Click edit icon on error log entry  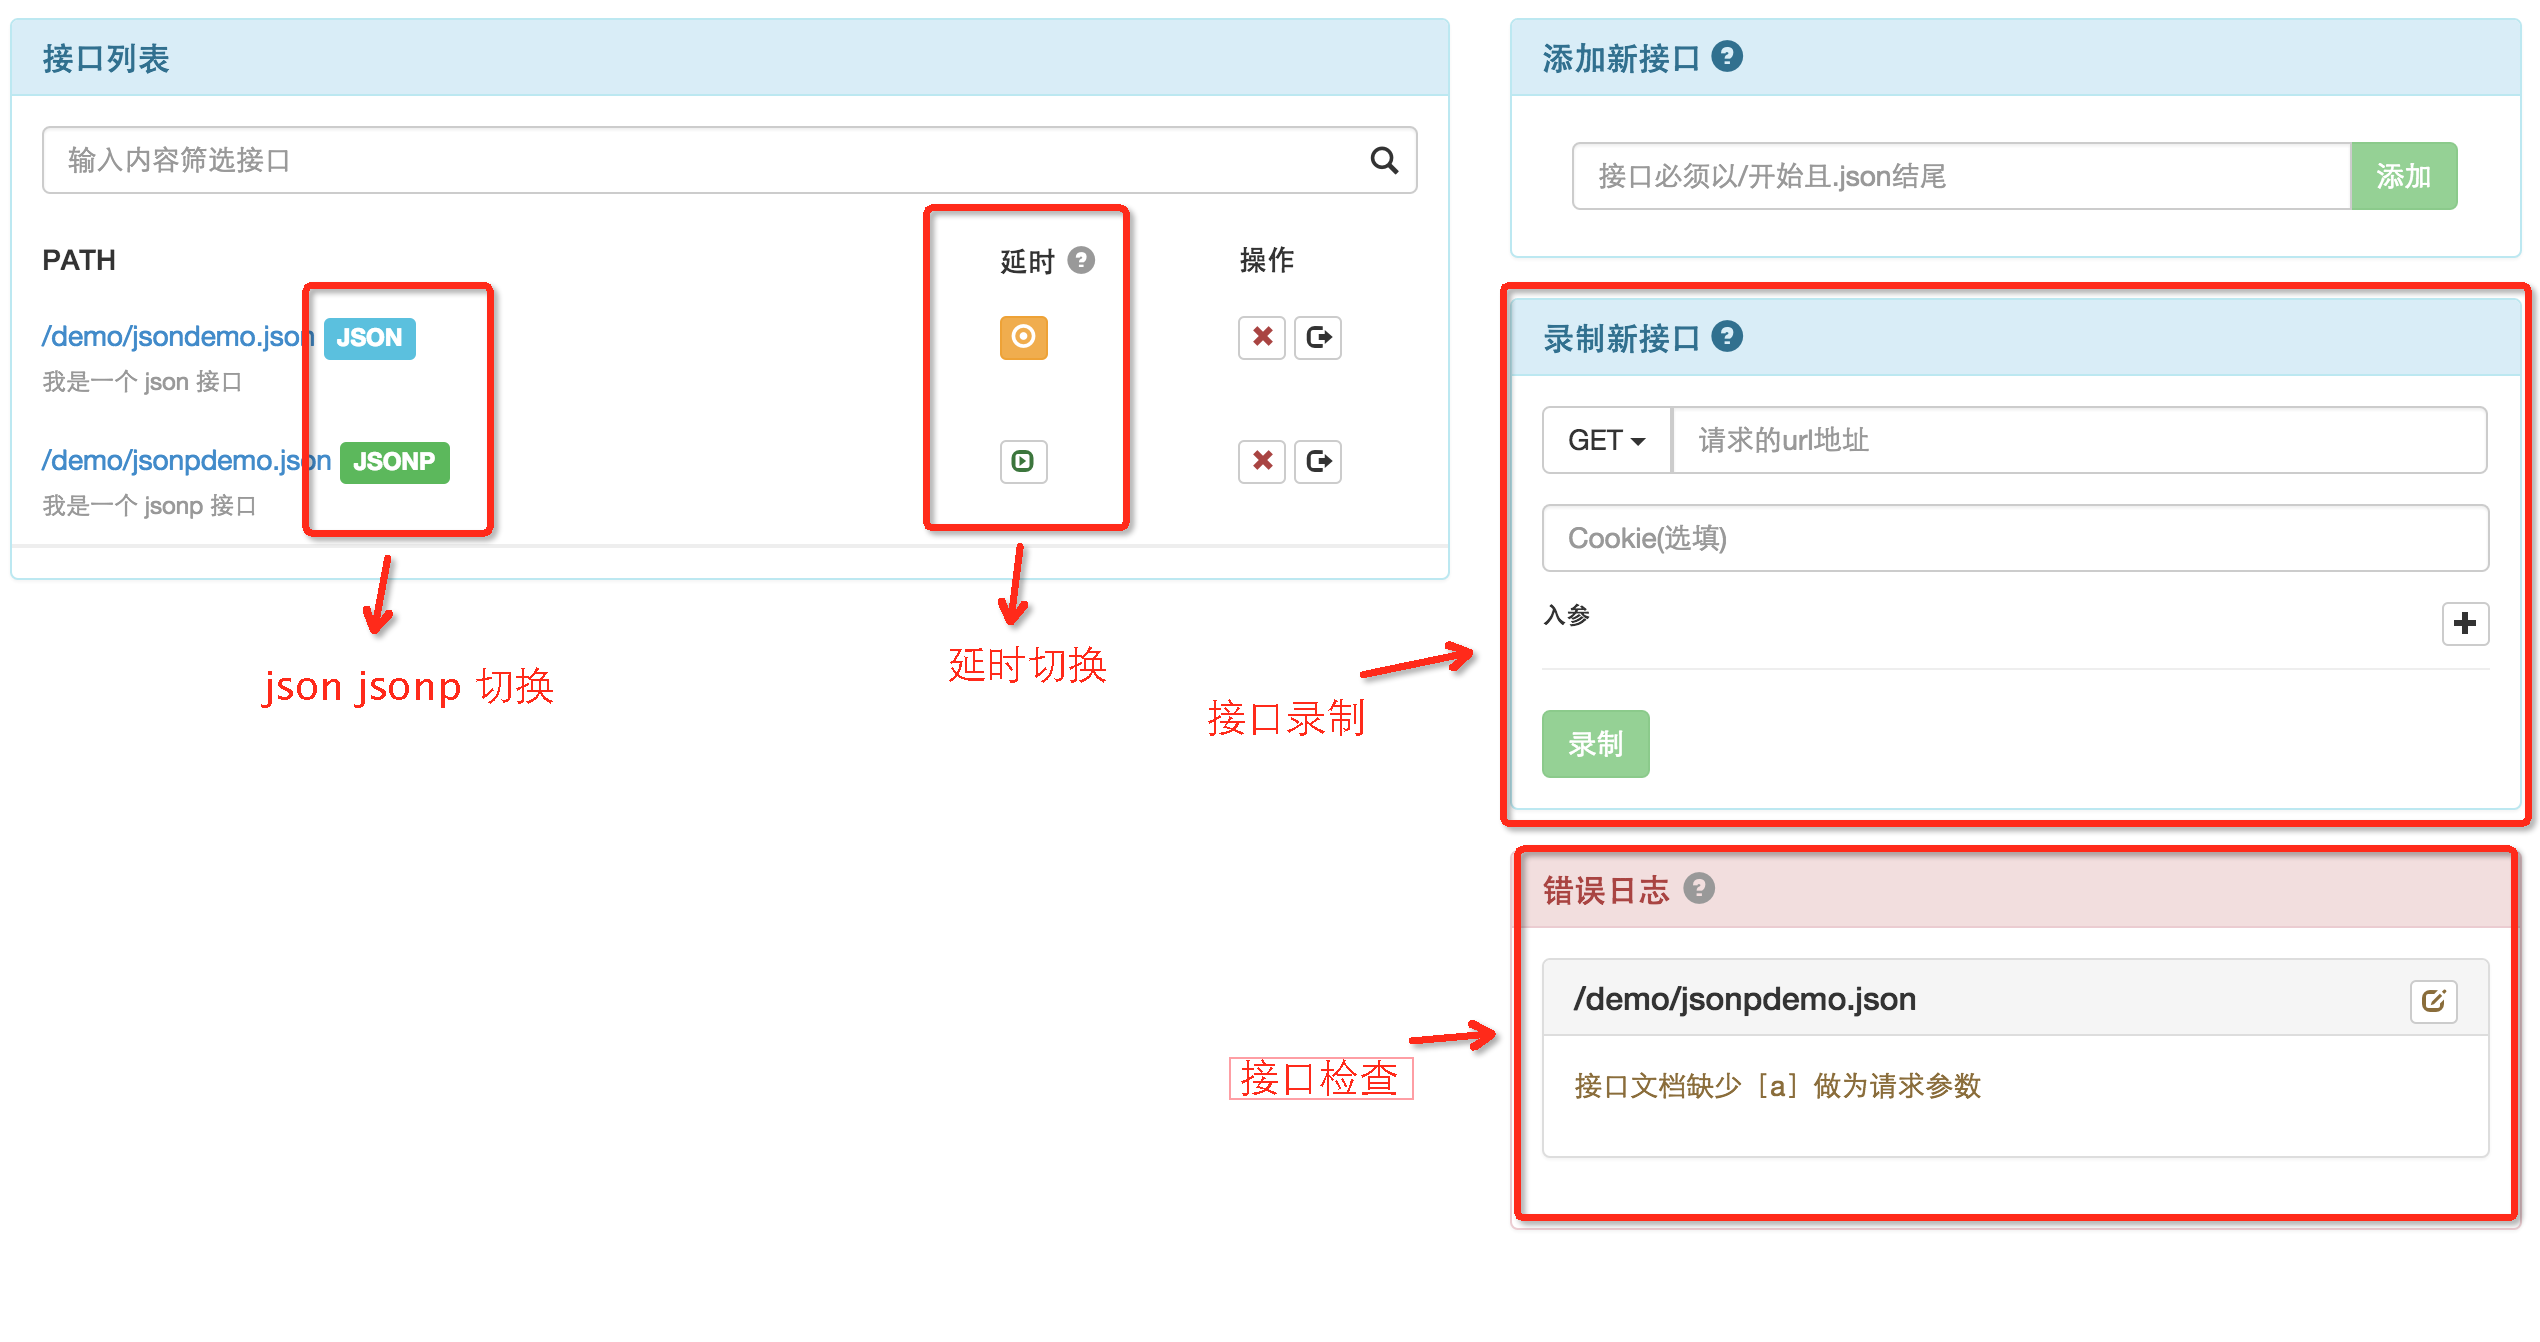2433,1001
